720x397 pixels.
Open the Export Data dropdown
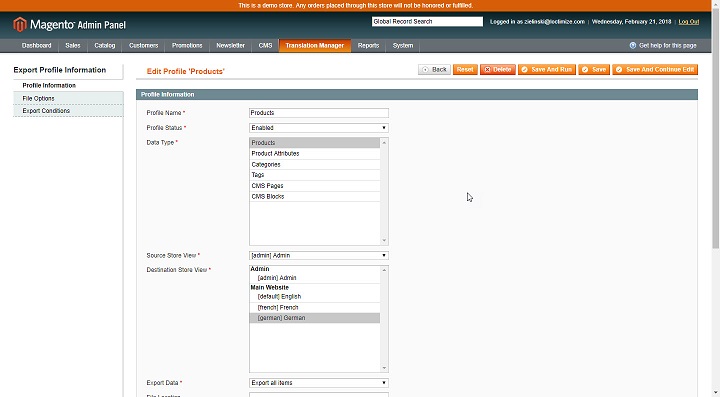pos(319,383)
